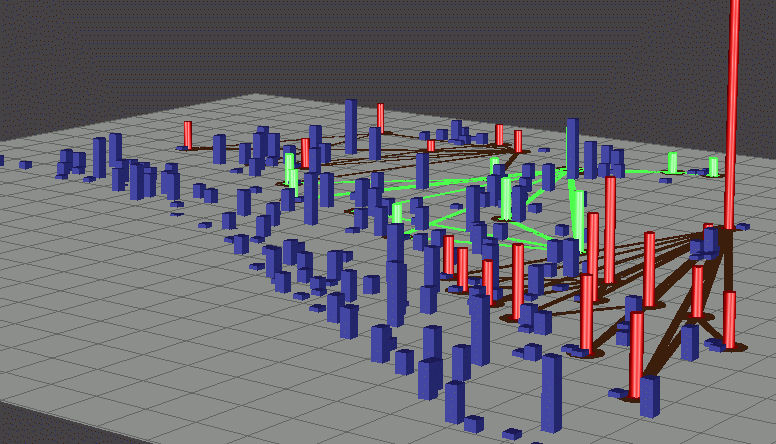Screen dimensions: 776x444
Task: Select the foreground red bar at bottom right
Action: (x=637, y=354)
